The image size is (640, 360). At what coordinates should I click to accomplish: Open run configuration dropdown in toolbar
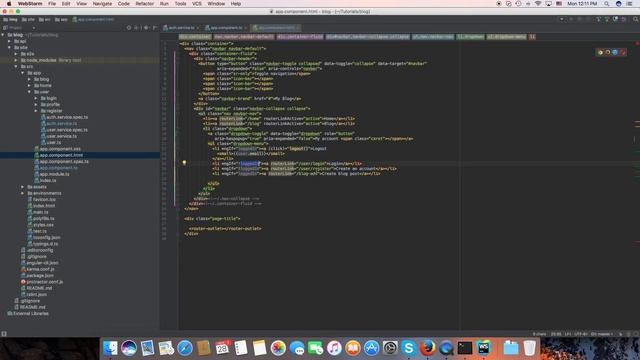pyautogui.click(x=562, y=19)
